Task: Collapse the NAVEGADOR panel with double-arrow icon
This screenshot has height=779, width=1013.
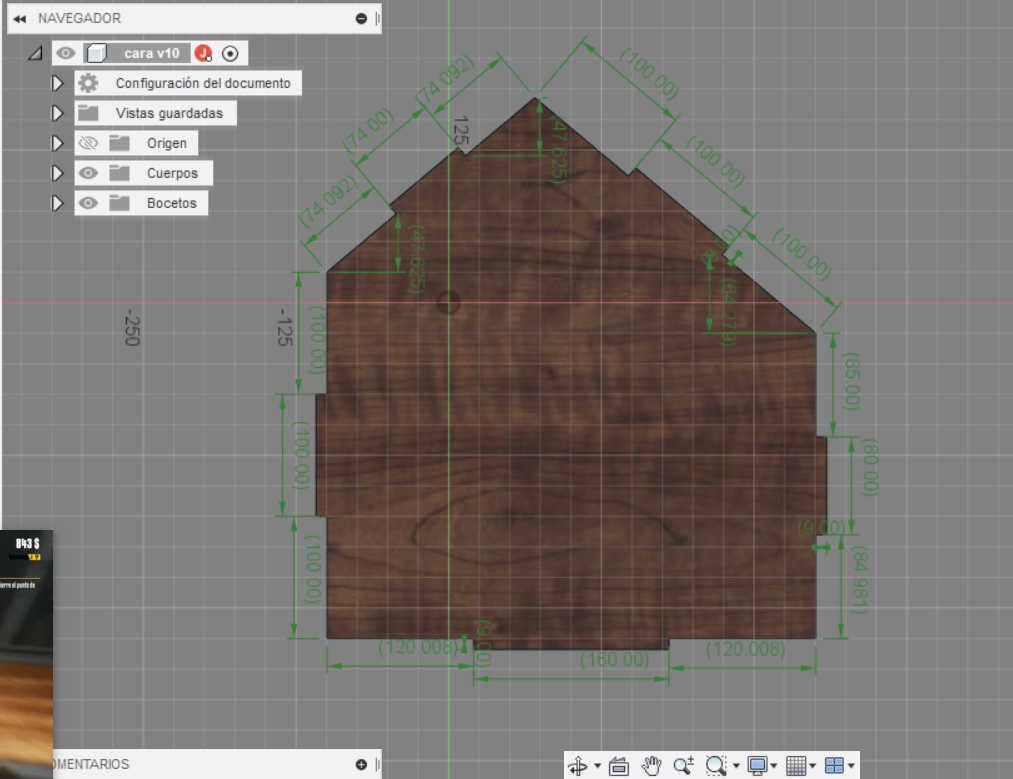Action: pos(20,19)
